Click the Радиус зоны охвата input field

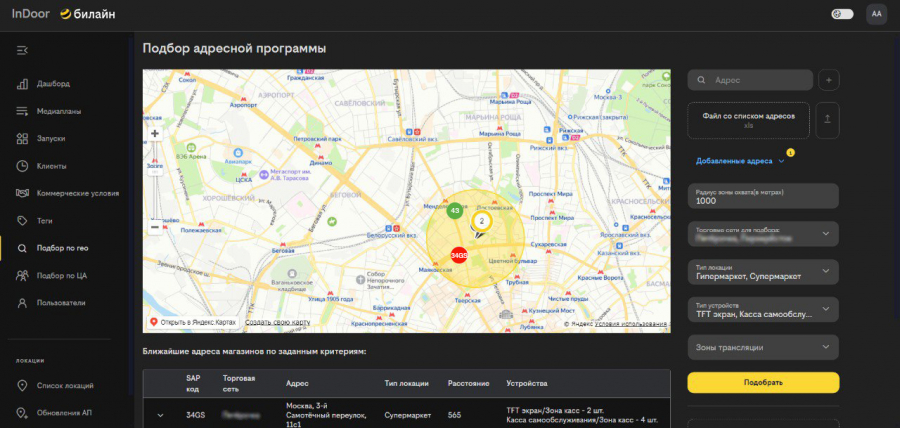coord(763,200)
